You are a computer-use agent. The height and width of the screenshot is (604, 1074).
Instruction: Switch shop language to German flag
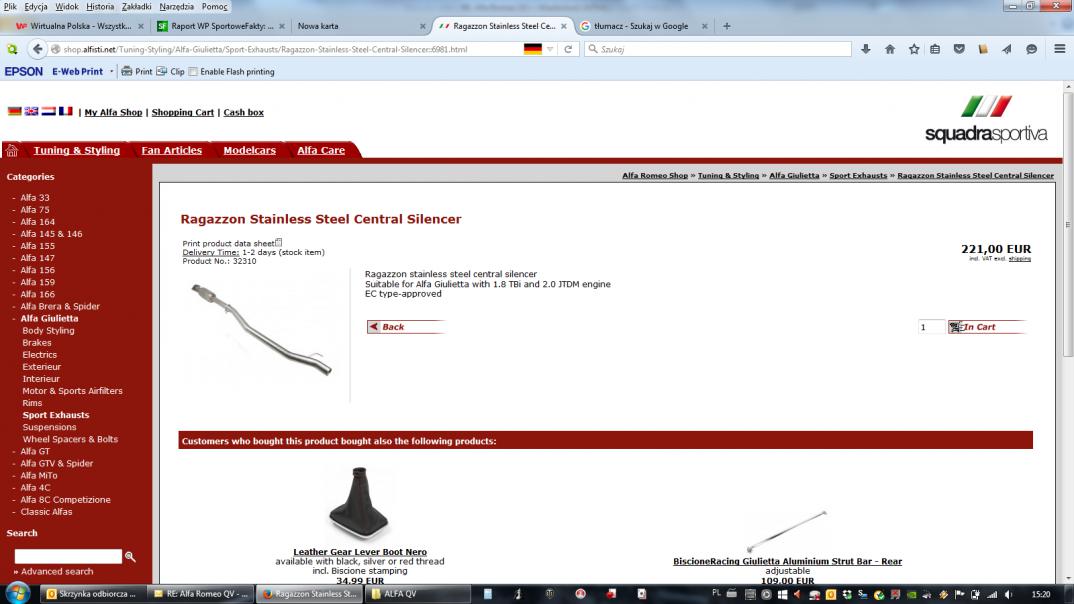tap(14, 111)
